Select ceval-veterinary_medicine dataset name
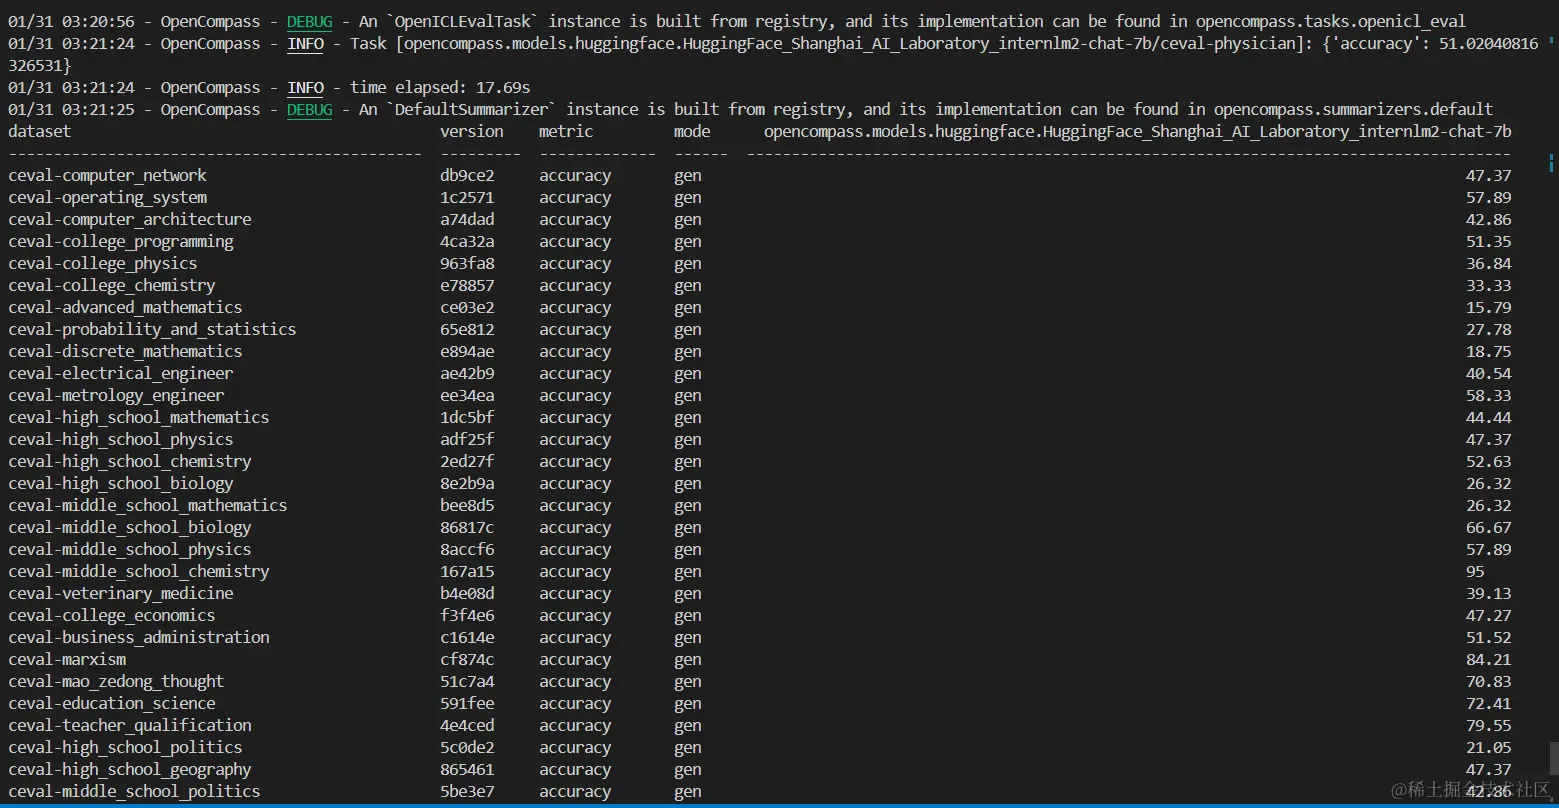Image resolution: width=1559 pixels, height=808 pixels. pyautogui.click(x=121, y=593)
